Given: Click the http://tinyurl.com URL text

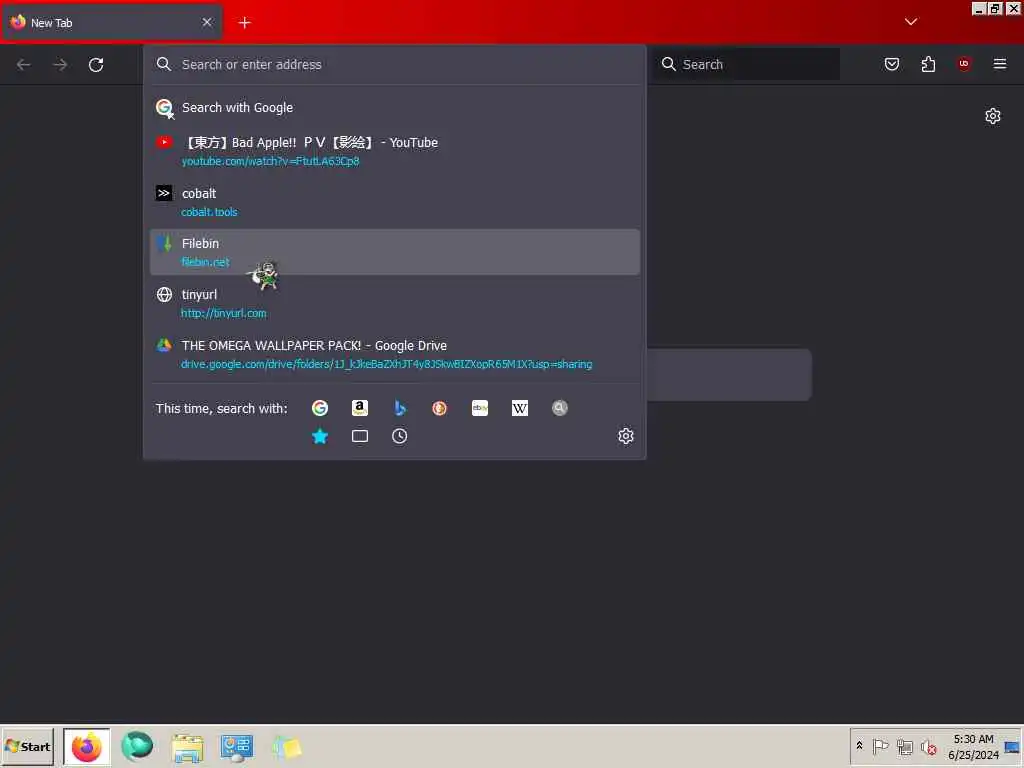Looking at the screenshot, I should coord(223,313).
